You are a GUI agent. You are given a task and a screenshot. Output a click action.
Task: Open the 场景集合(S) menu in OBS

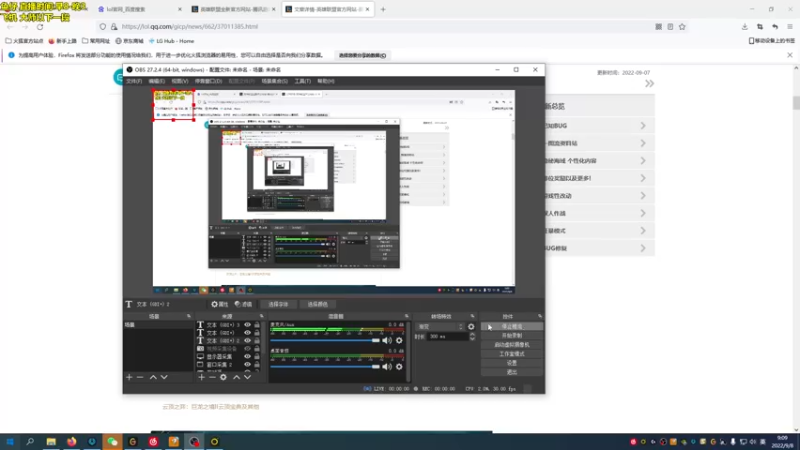click(x=274, y=81)
